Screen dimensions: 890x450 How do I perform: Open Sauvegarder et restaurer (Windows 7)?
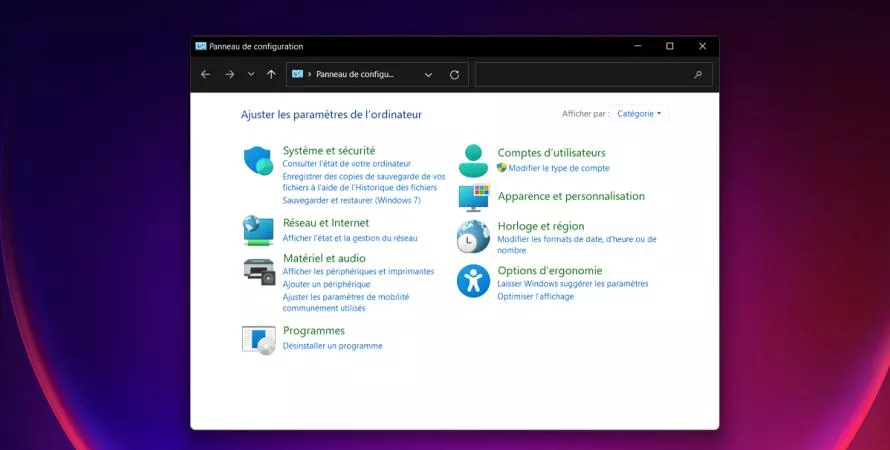click(351, 200)
